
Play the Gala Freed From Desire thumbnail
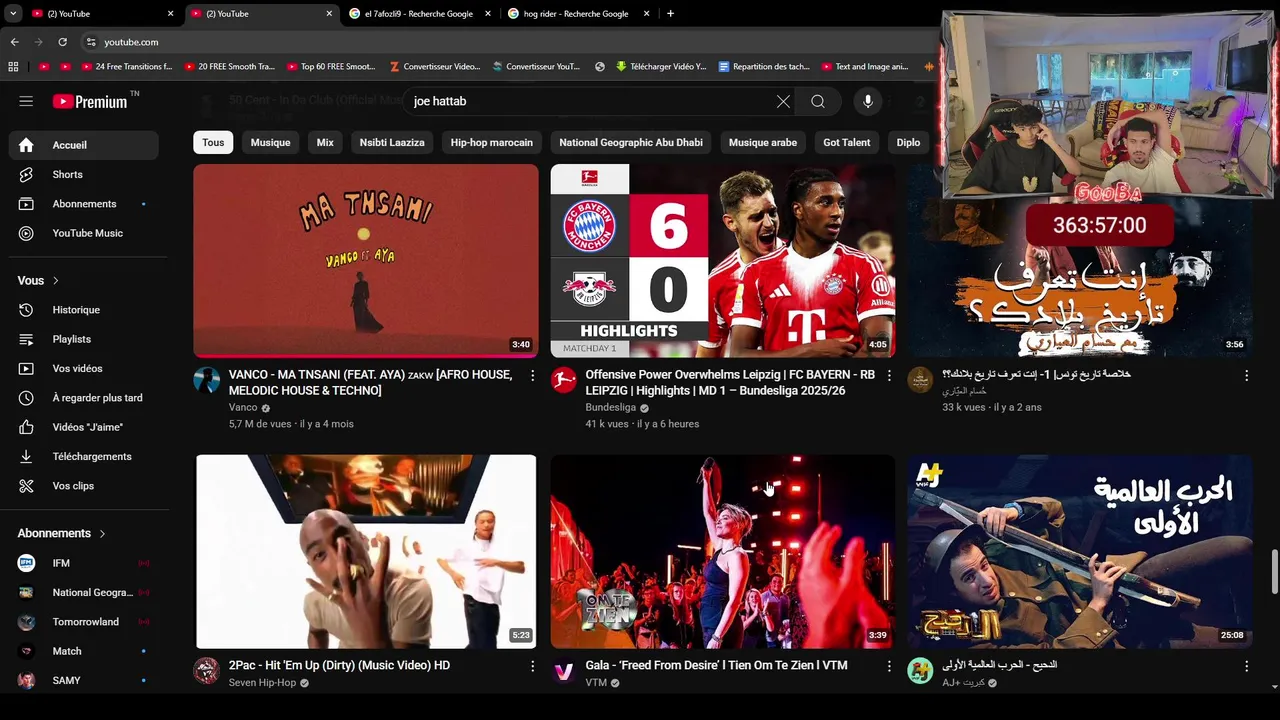point(723,551)
